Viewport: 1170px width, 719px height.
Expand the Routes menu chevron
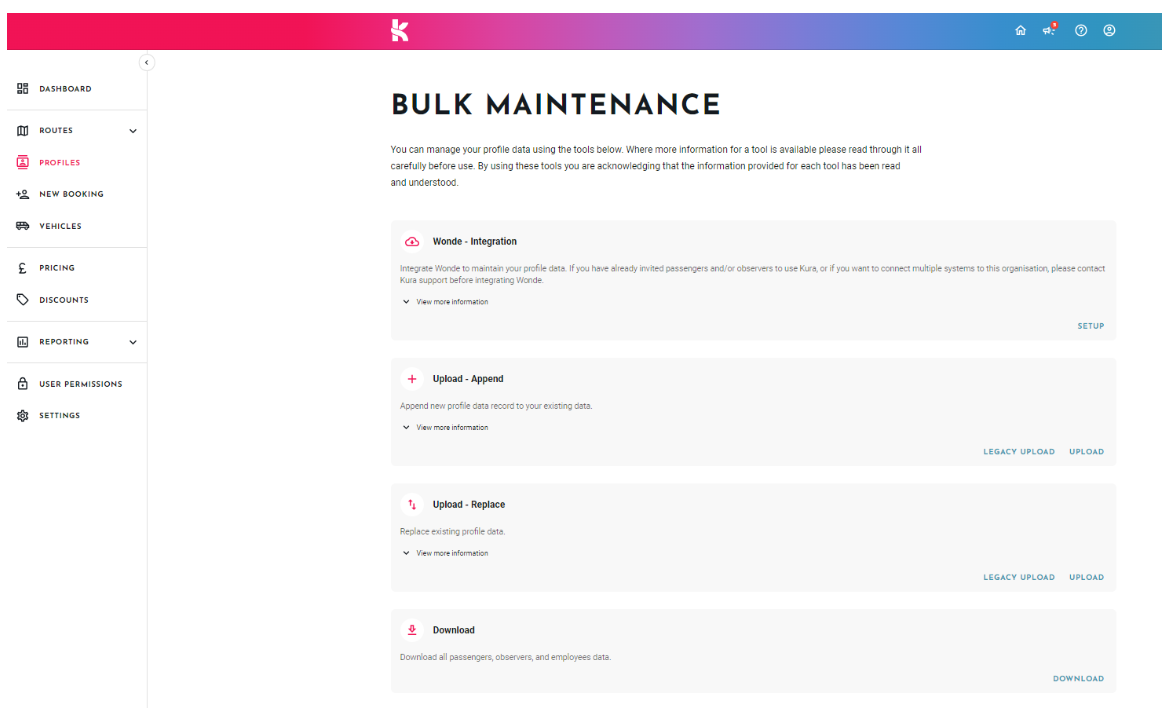133,131
